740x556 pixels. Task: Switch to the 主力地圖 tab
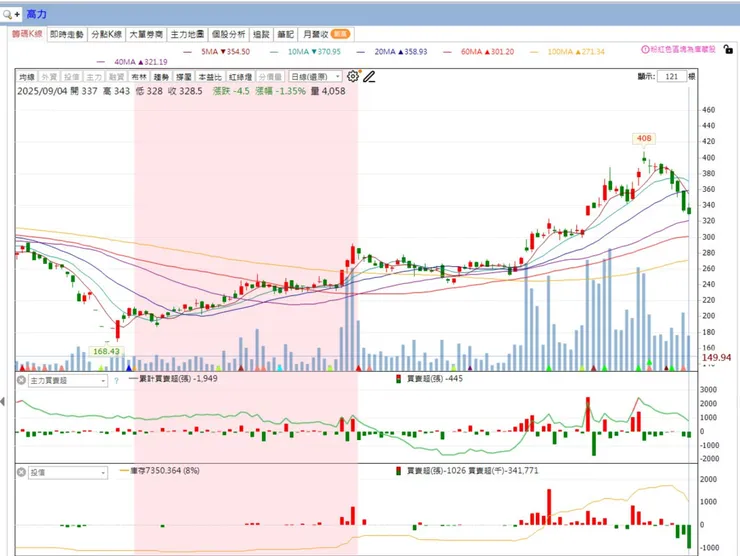187,34
